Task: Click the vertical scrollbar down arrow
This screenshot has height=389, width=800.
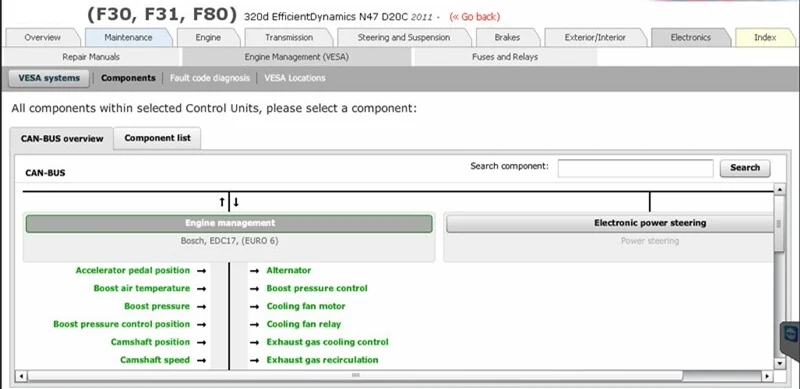Action: tap(779, 363)
